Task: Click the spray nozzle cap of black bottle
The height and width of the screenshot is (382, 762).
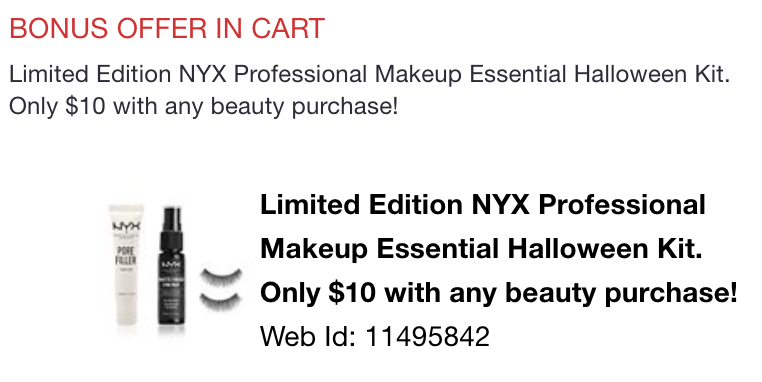Action: pyautogui.click(x=172, y=222)
